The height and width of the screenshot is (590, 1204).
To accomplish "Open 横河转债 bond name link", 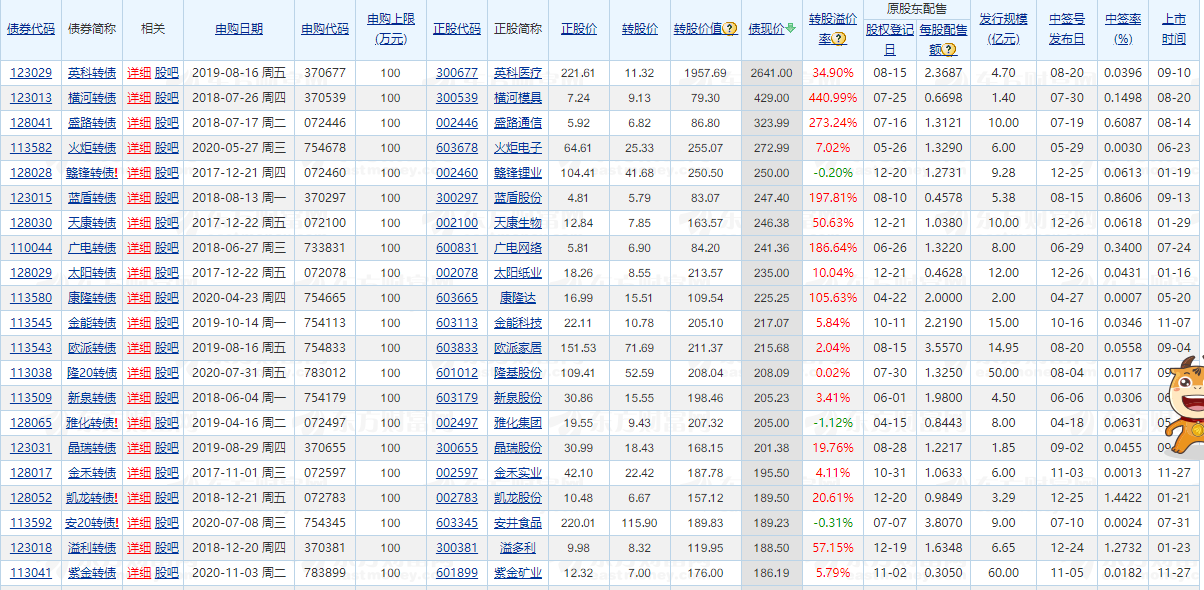I will (91, 98).
